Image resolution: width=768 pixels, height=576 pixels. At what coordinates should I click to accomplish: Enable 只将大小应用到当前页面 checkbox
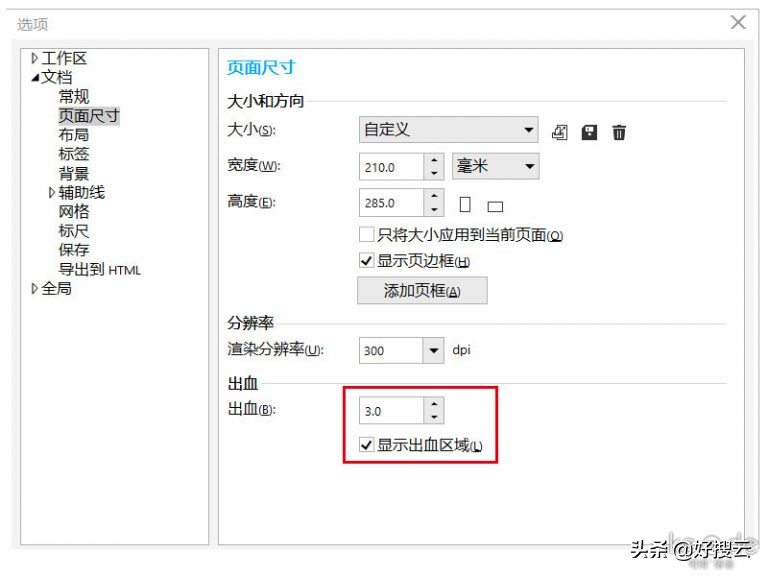tap(366, 235)
